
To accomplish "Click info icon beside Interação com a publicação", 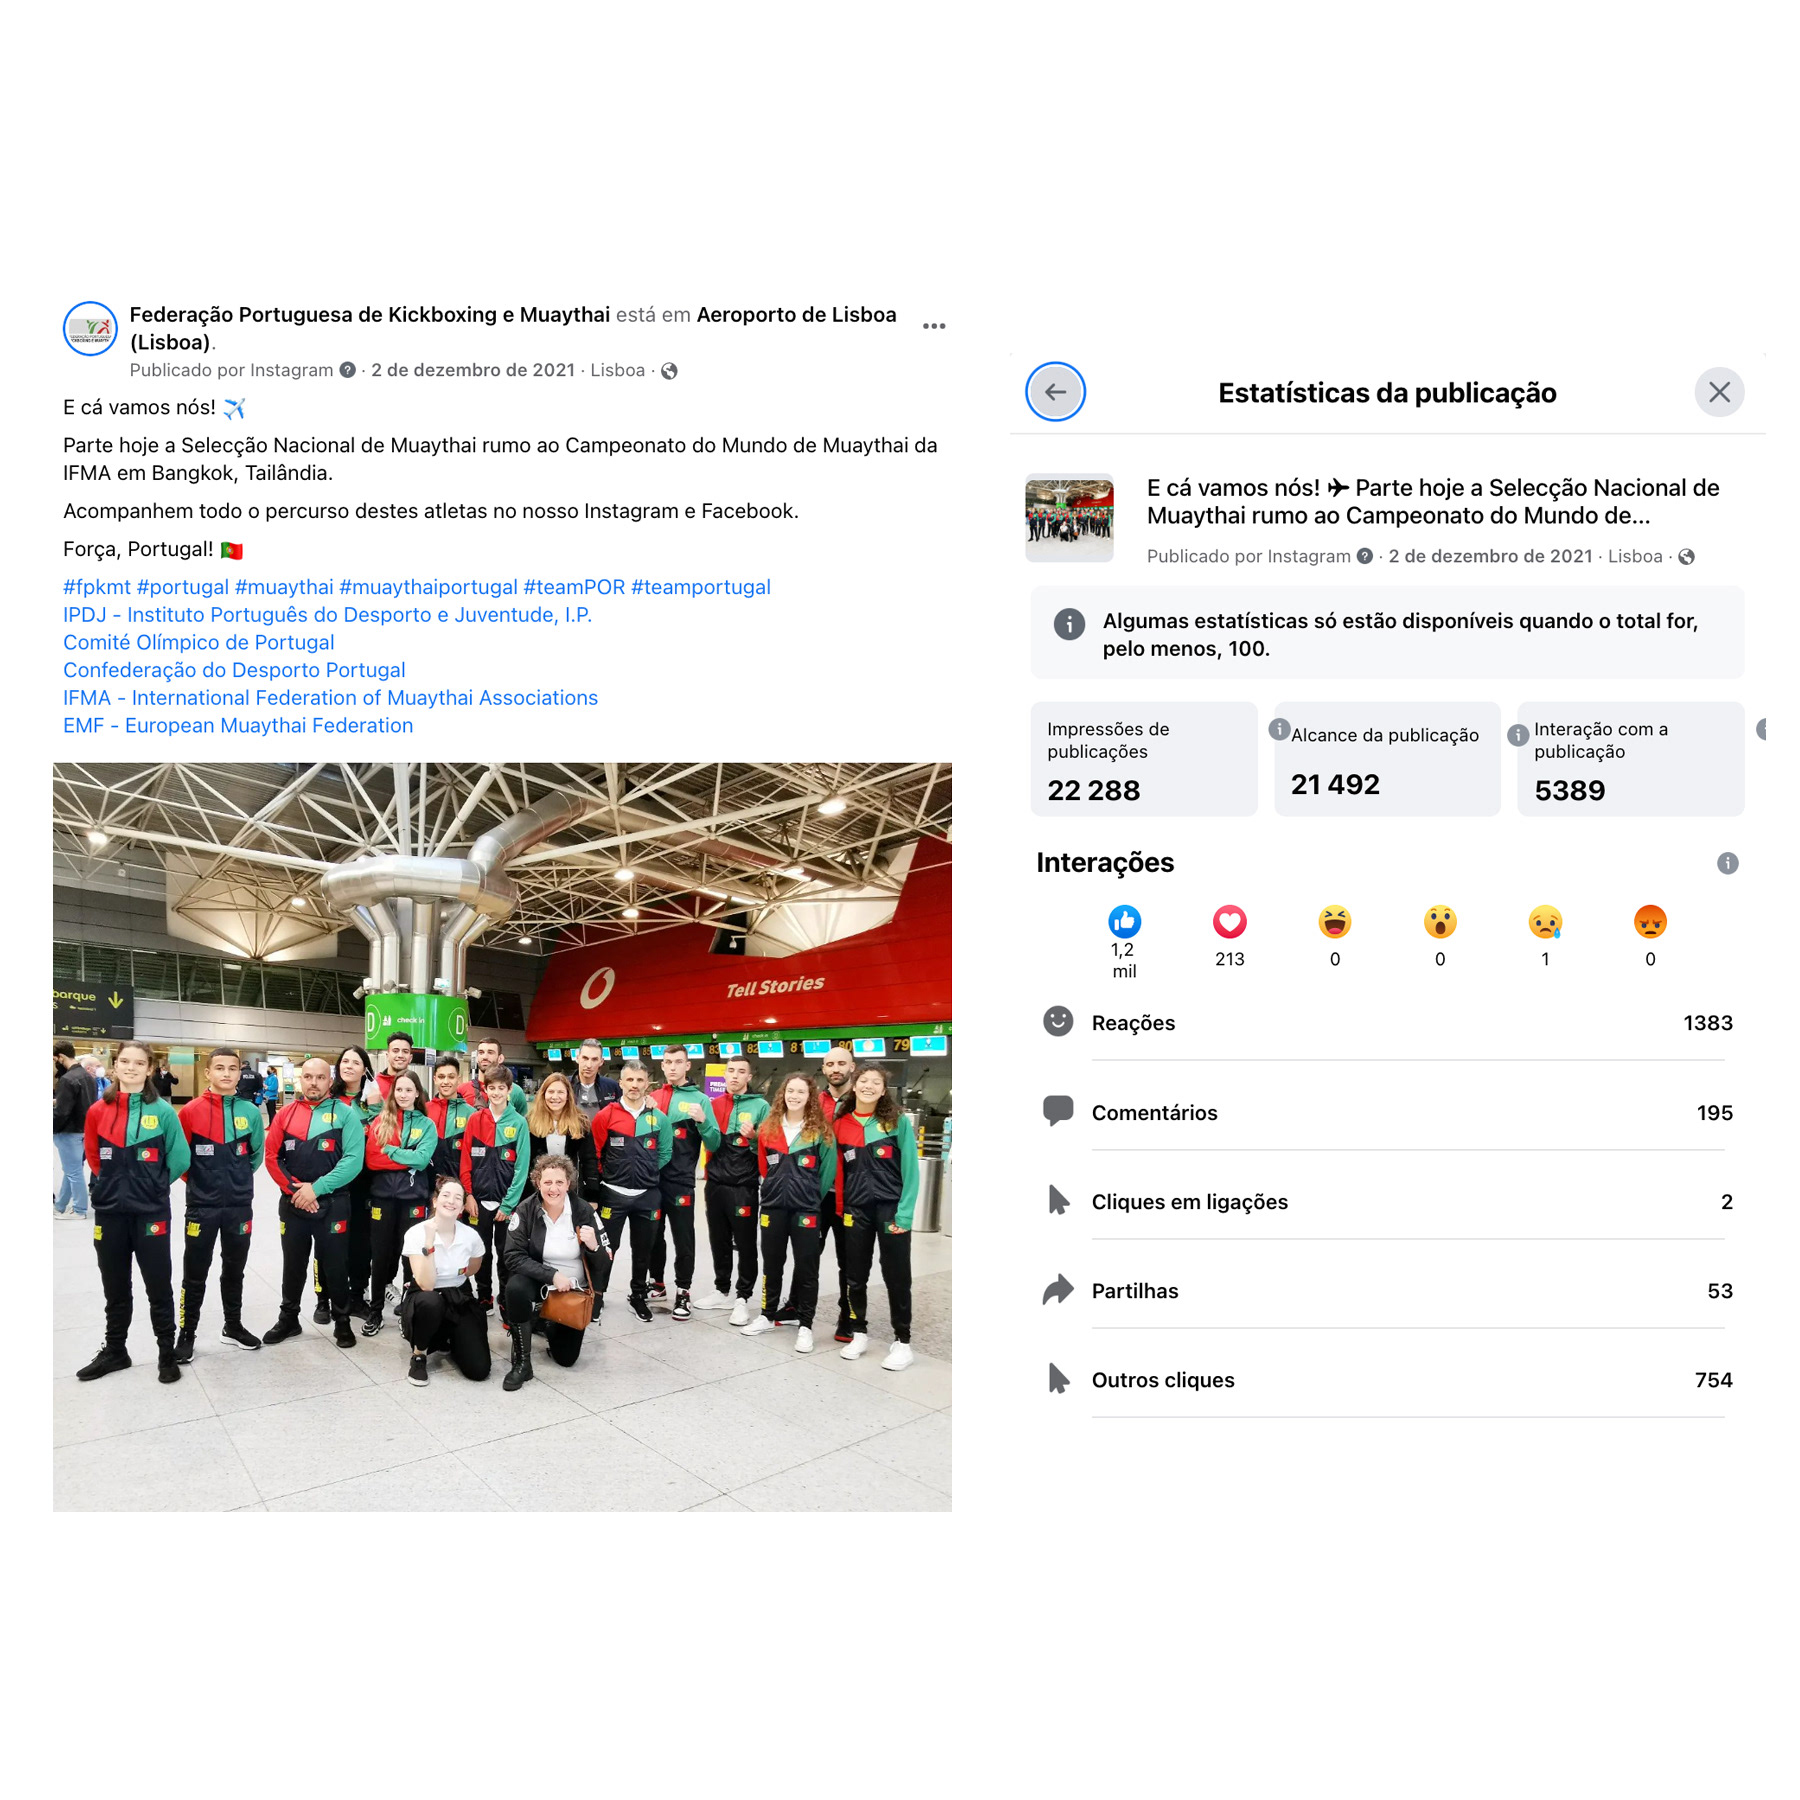I will pyautogui.click(x=1518, y=735).
